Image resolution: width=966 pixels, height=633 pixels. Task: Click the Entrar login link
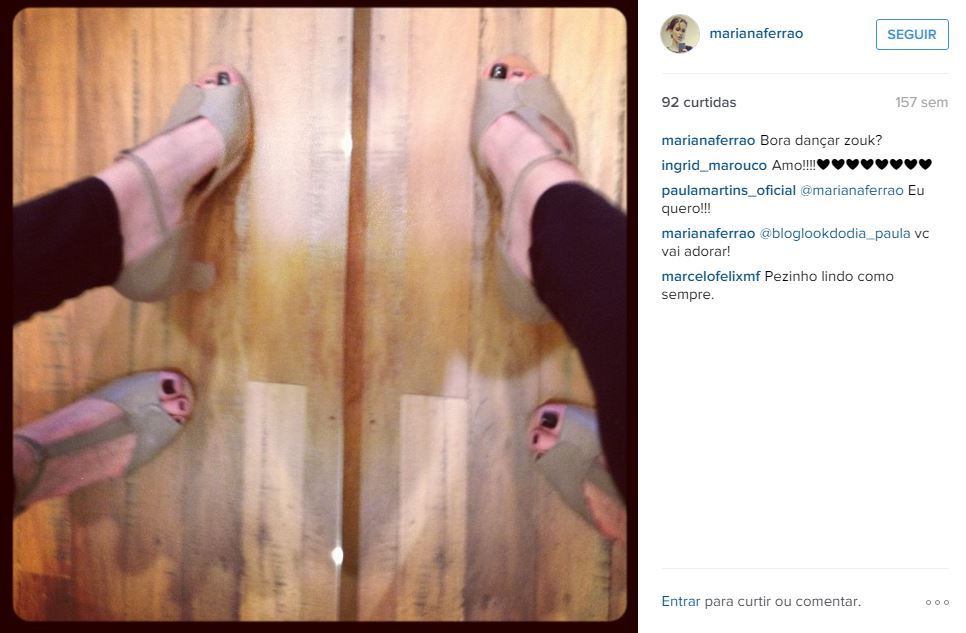pyautogui.click(x=681, y=601)
